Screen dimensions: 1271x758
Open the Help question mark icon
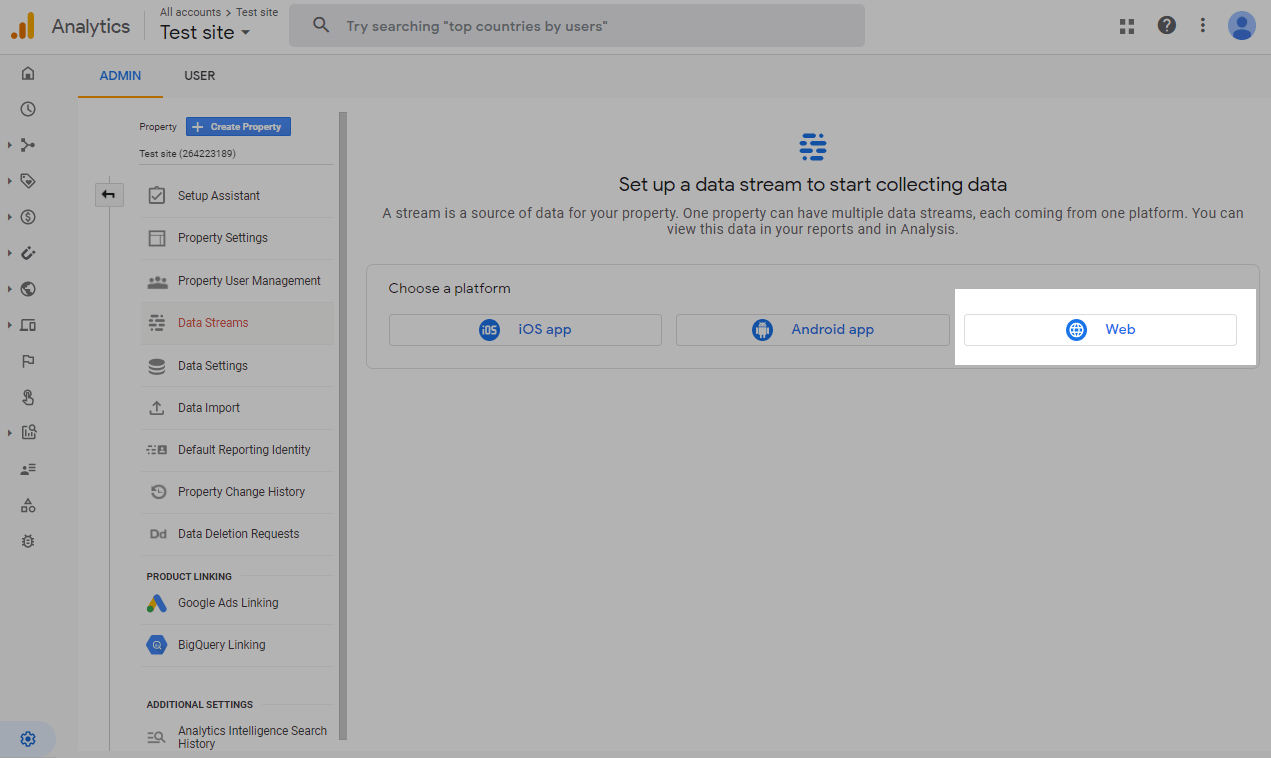(1166, 26)
